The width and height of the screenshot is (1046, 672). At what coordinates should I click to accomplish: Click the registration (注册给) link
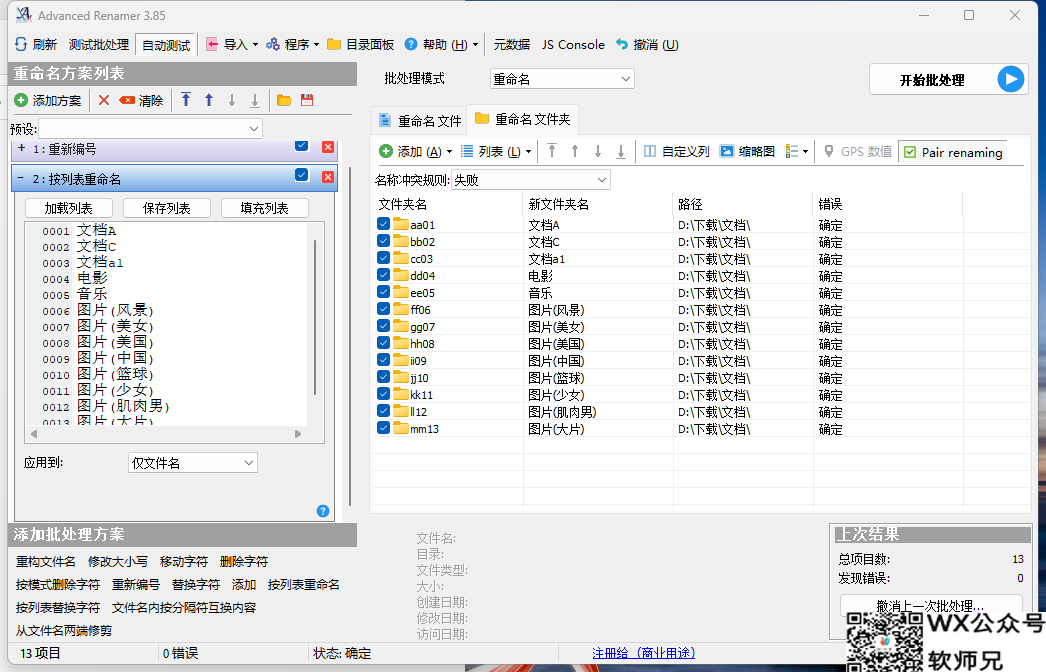(x=644, y=653)
